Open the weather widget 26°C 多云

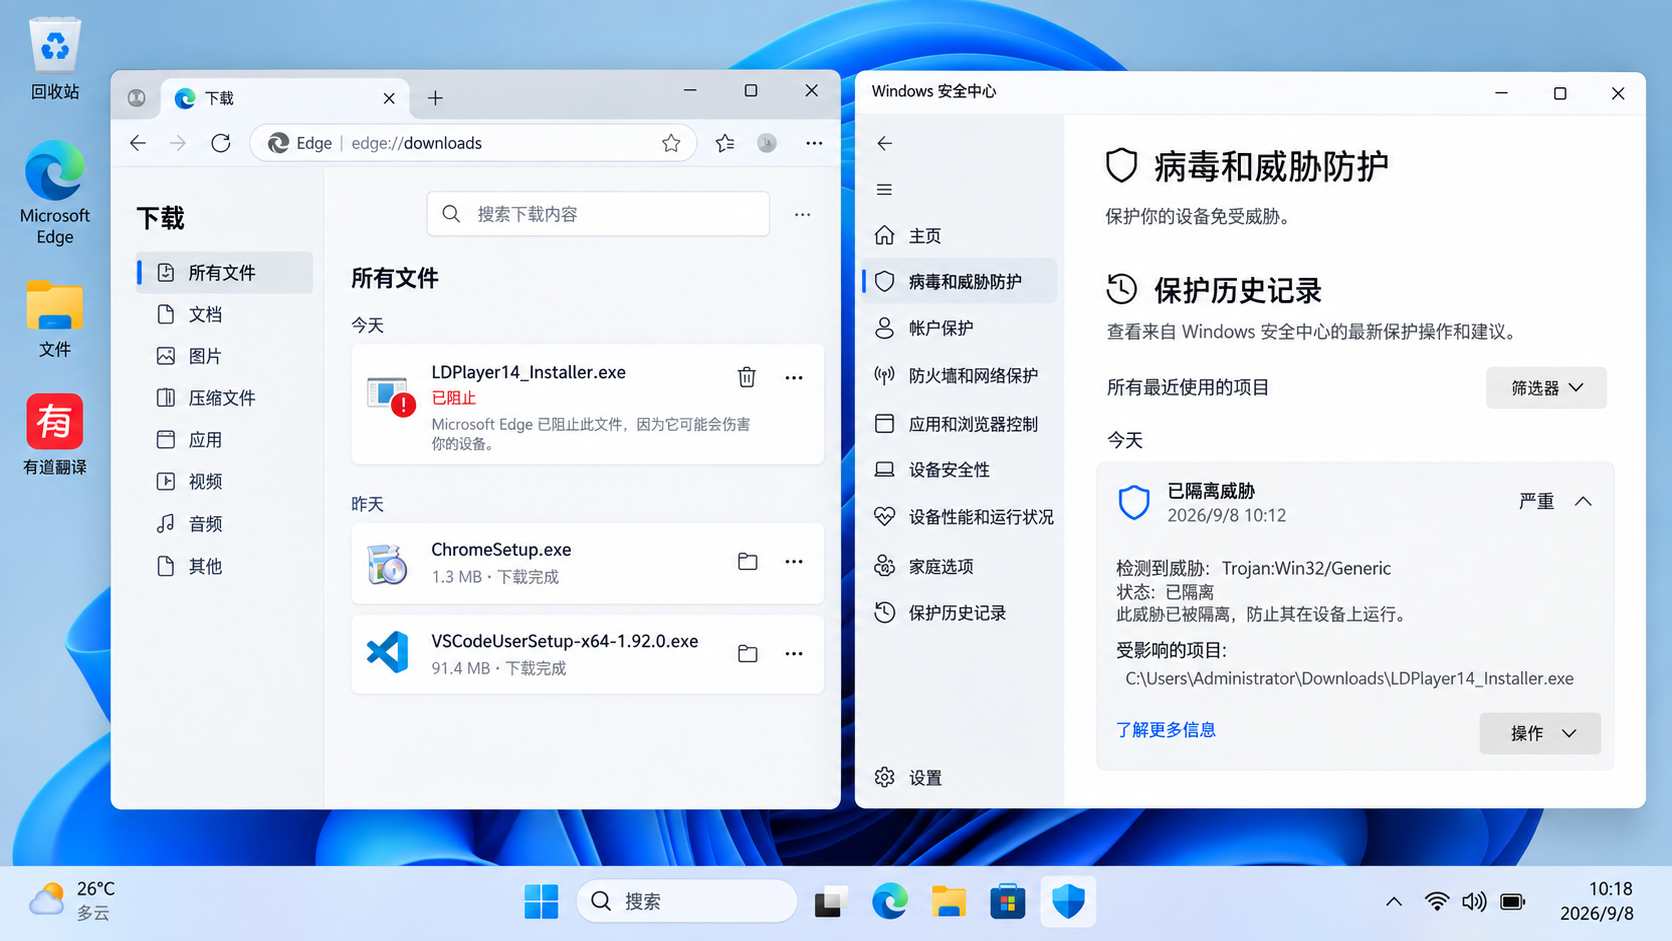click(72, 900)
